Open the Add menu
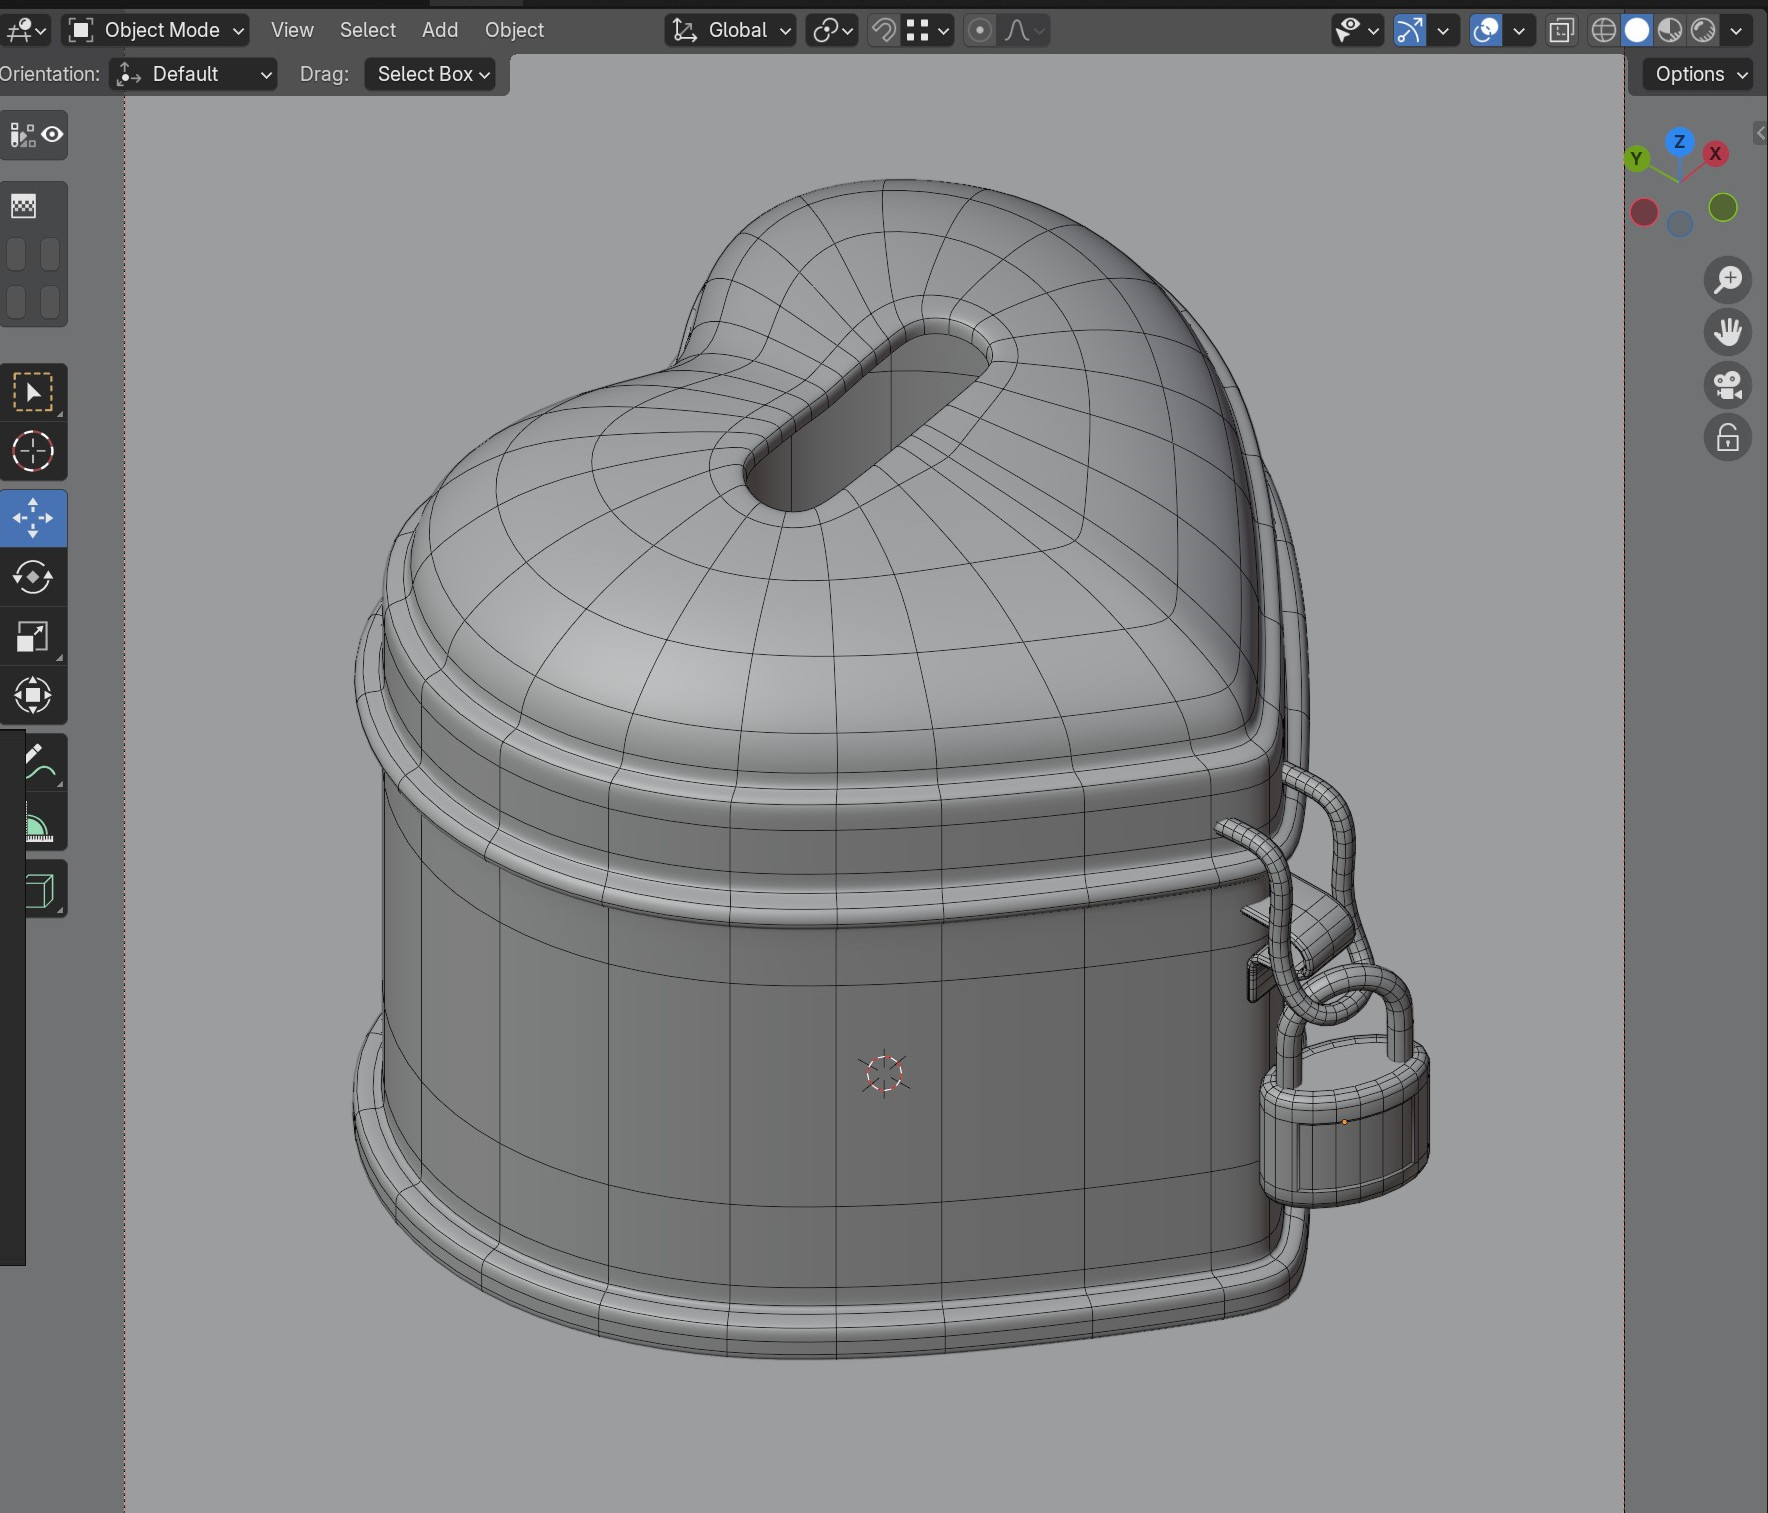Viewport: 1768px width, 1513px height. [440, 30]
